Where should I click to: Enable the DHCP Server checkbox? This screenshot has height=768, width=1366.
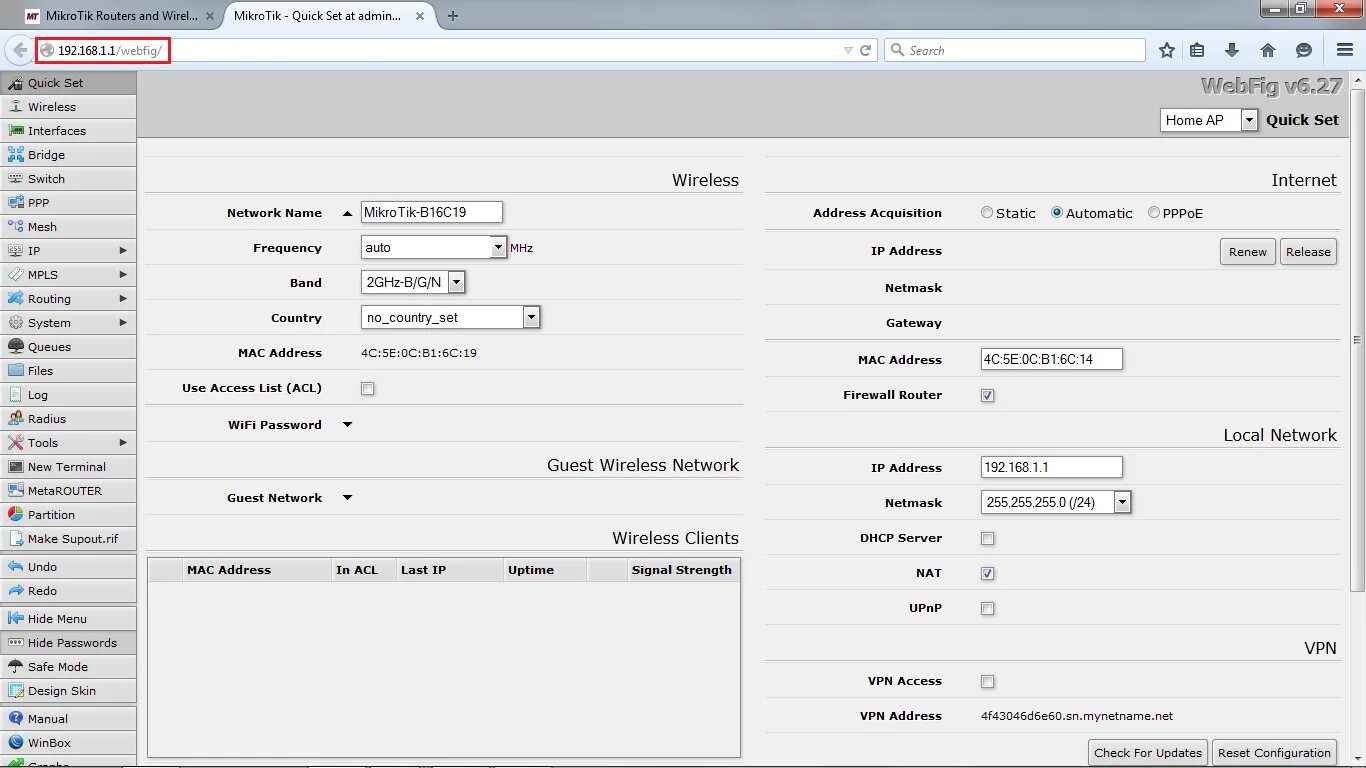pyautogui.click(x=987, y=538)
